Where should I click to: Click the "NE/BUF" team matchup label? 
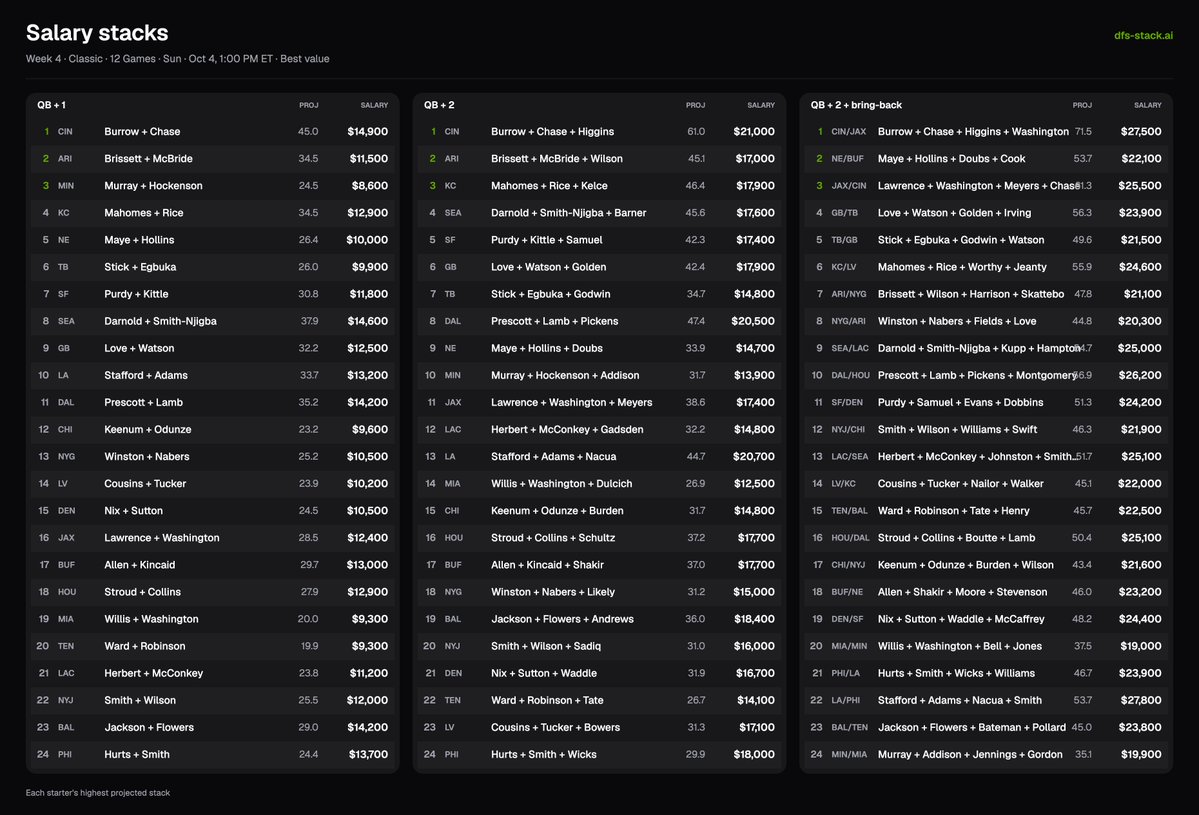[x=847, y=158]
